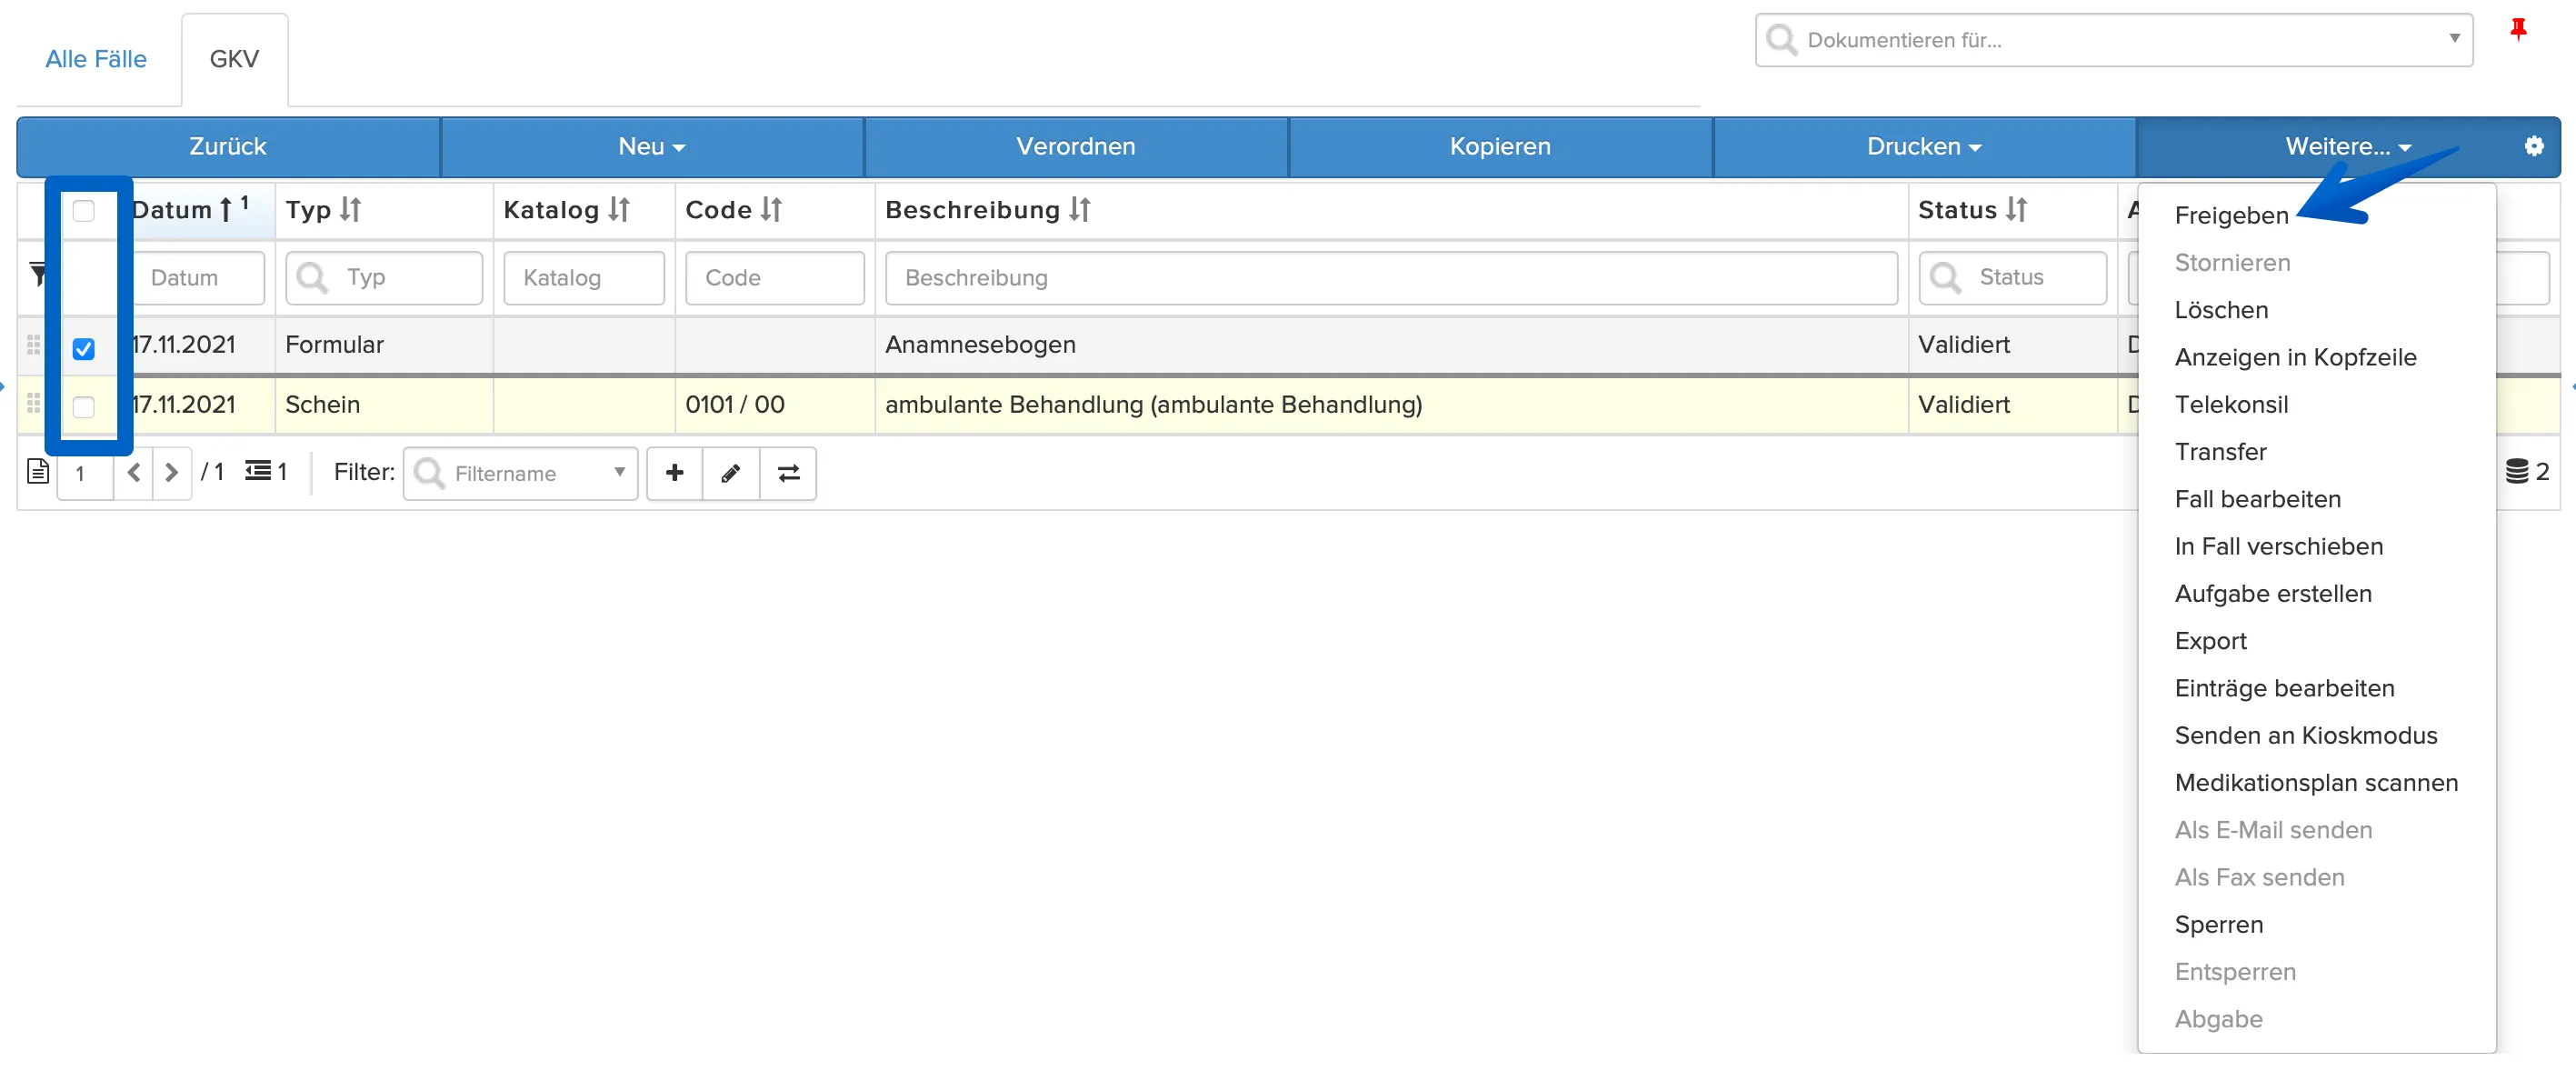
Task: Choose Export in Weitere menu
Action: tap(2210, 641)
